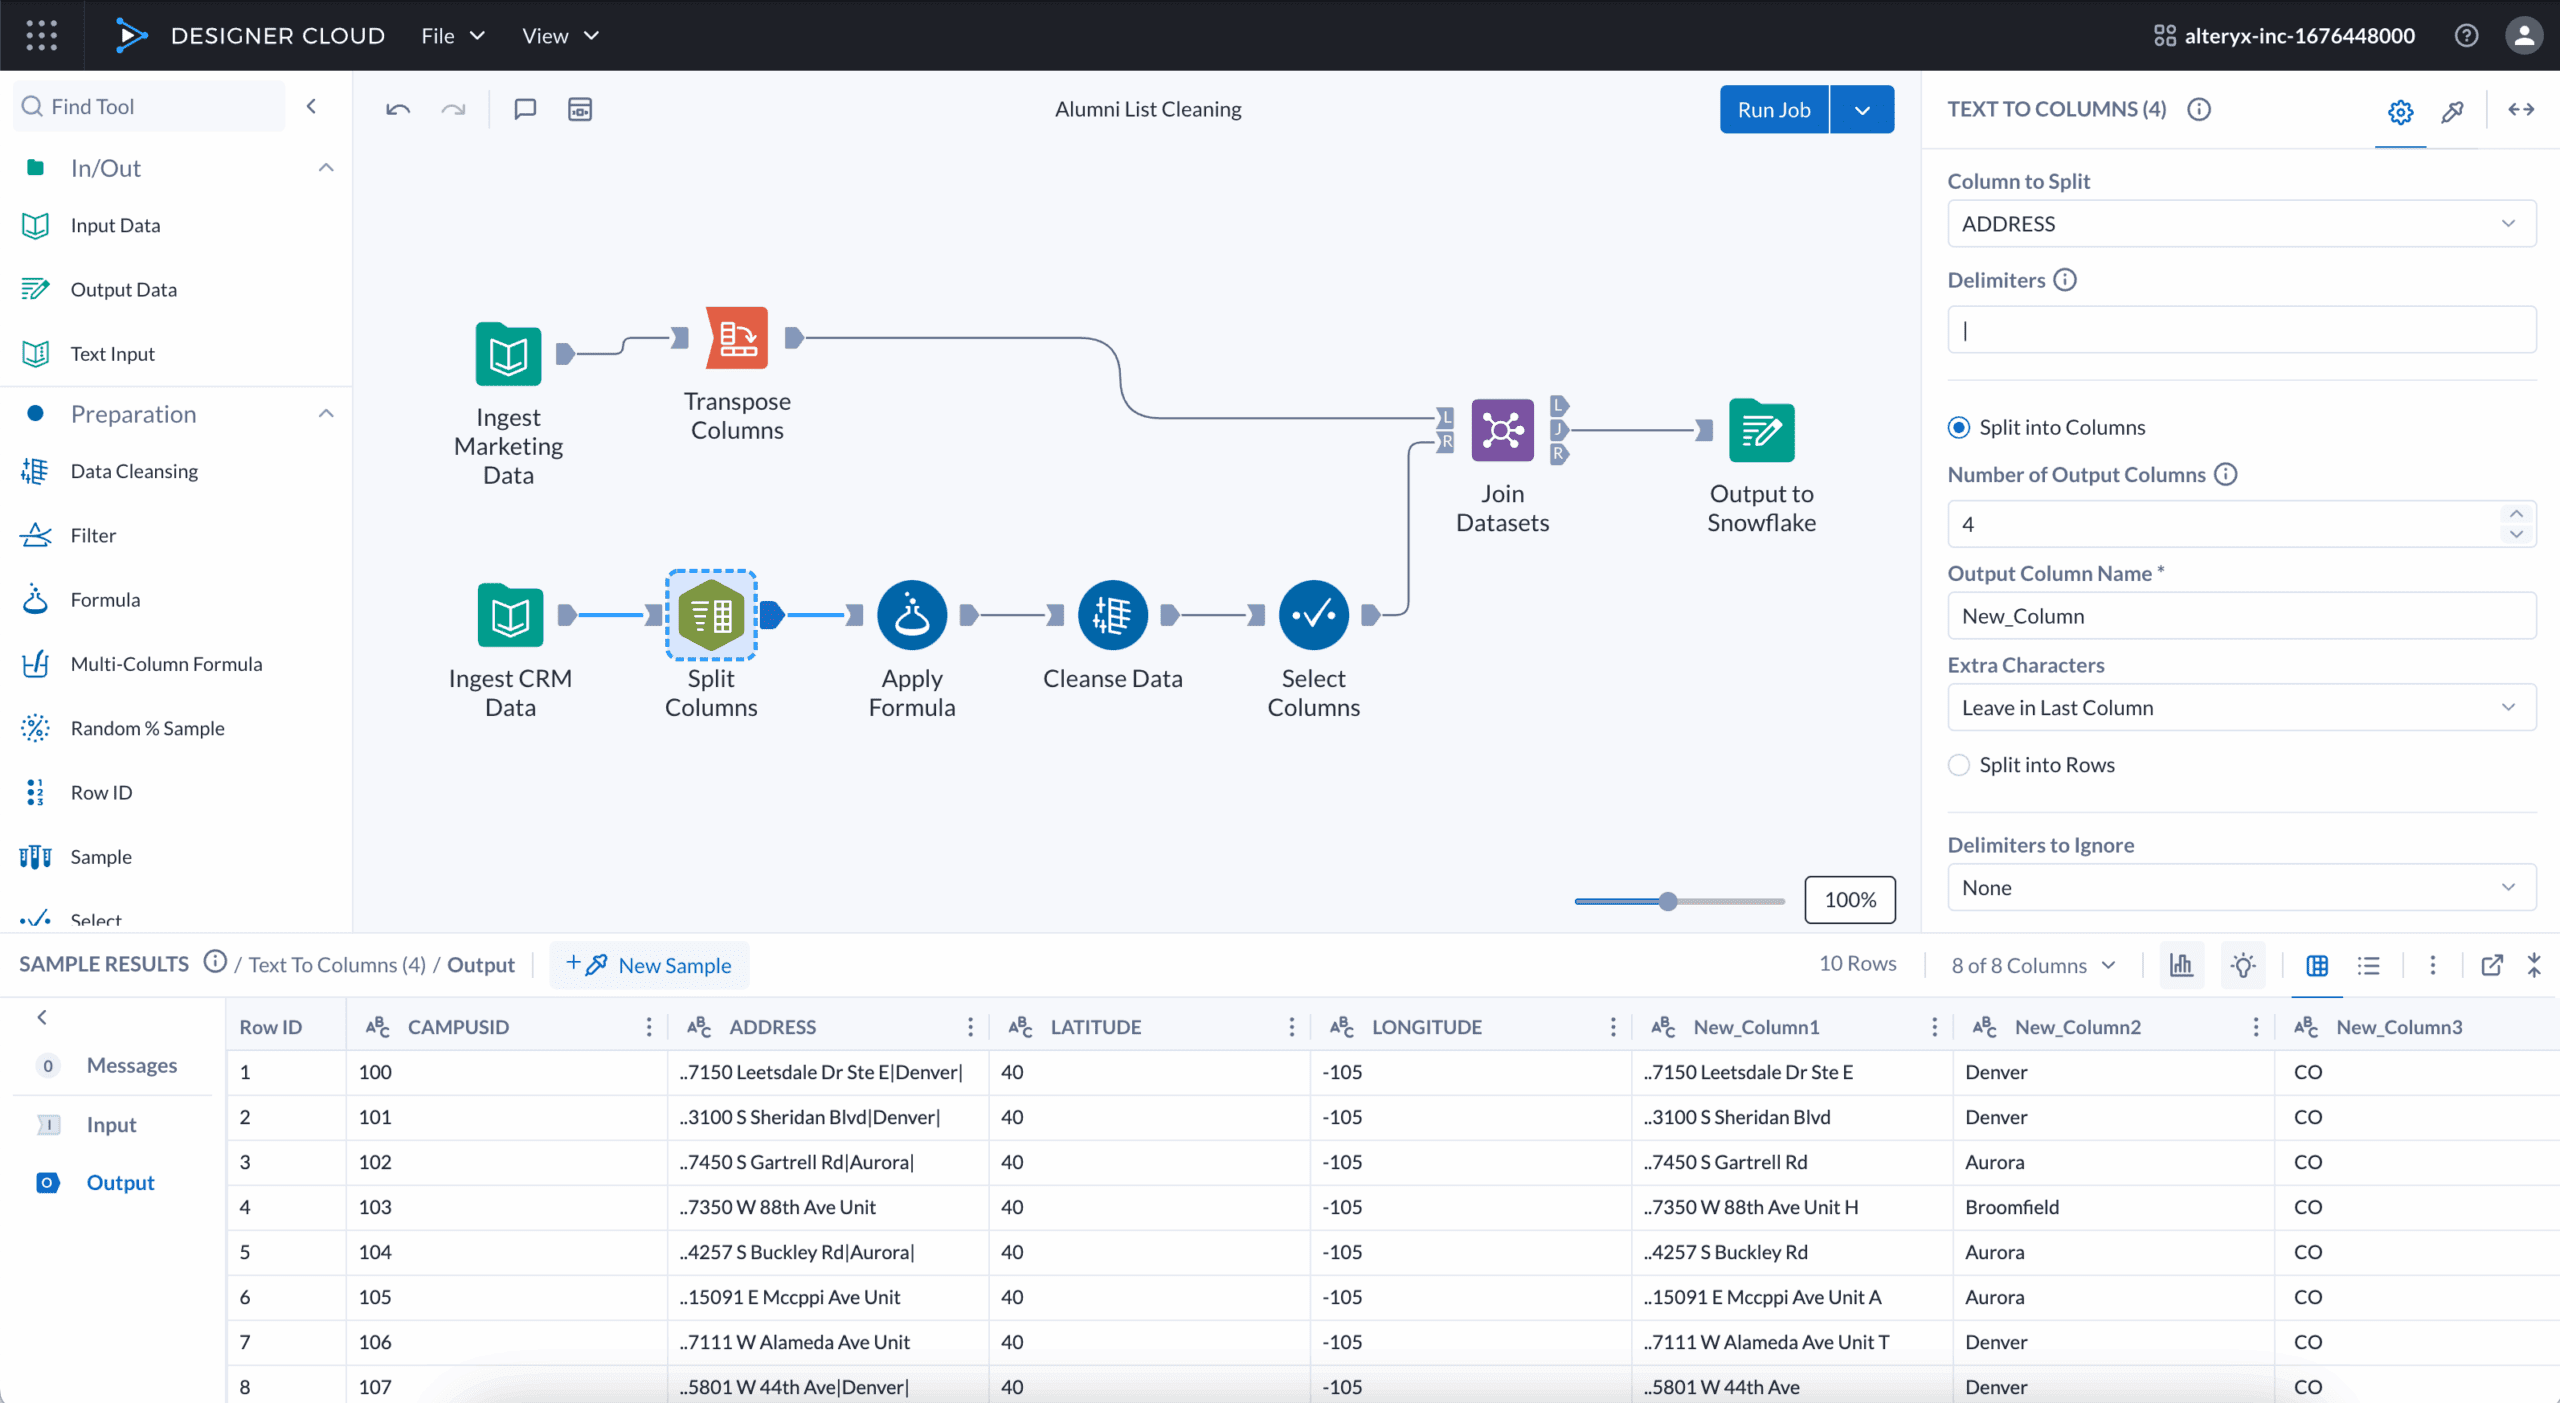
Task: Select the Data Cleansing tool in sidebar
Action: 135,470
